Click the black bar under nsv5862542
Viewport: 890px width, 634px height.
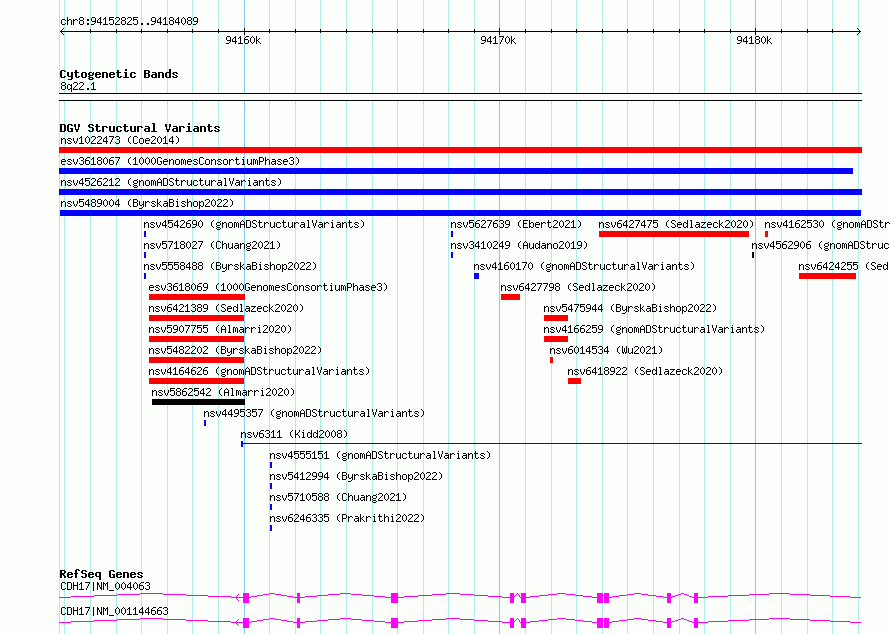tap(198, 402)
